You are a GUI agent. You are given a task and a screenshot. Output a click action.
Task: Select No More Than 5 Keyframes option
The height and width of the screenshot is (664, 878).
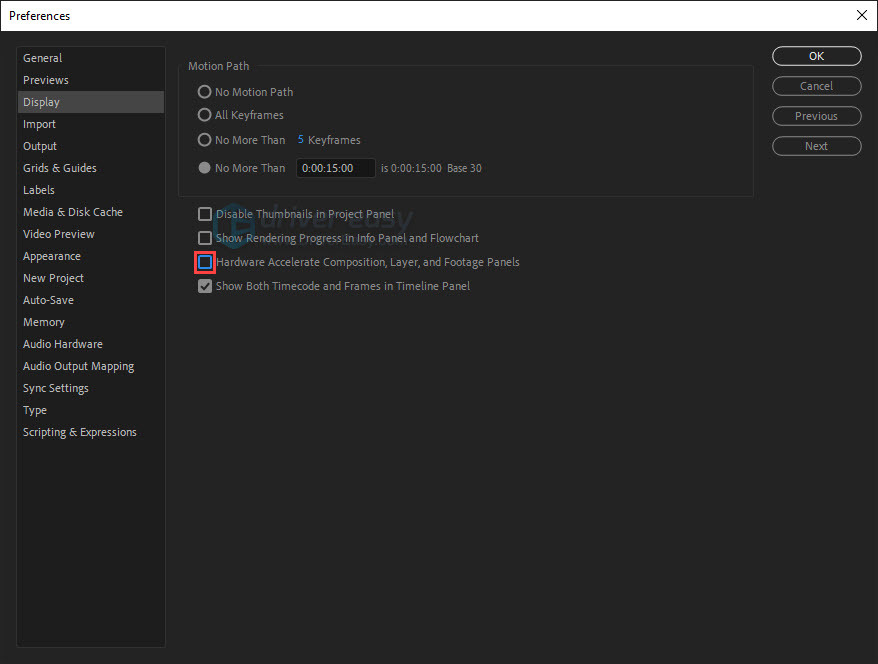point(205,140)
